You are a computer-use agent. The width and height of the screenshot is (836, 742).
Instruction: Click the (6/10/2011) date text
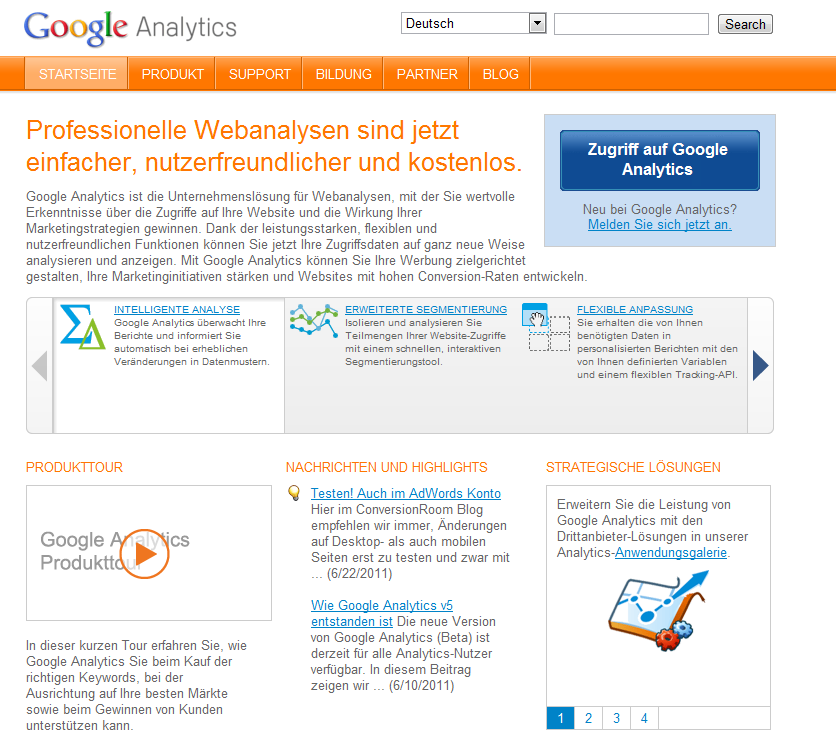(x=421, y=685)
